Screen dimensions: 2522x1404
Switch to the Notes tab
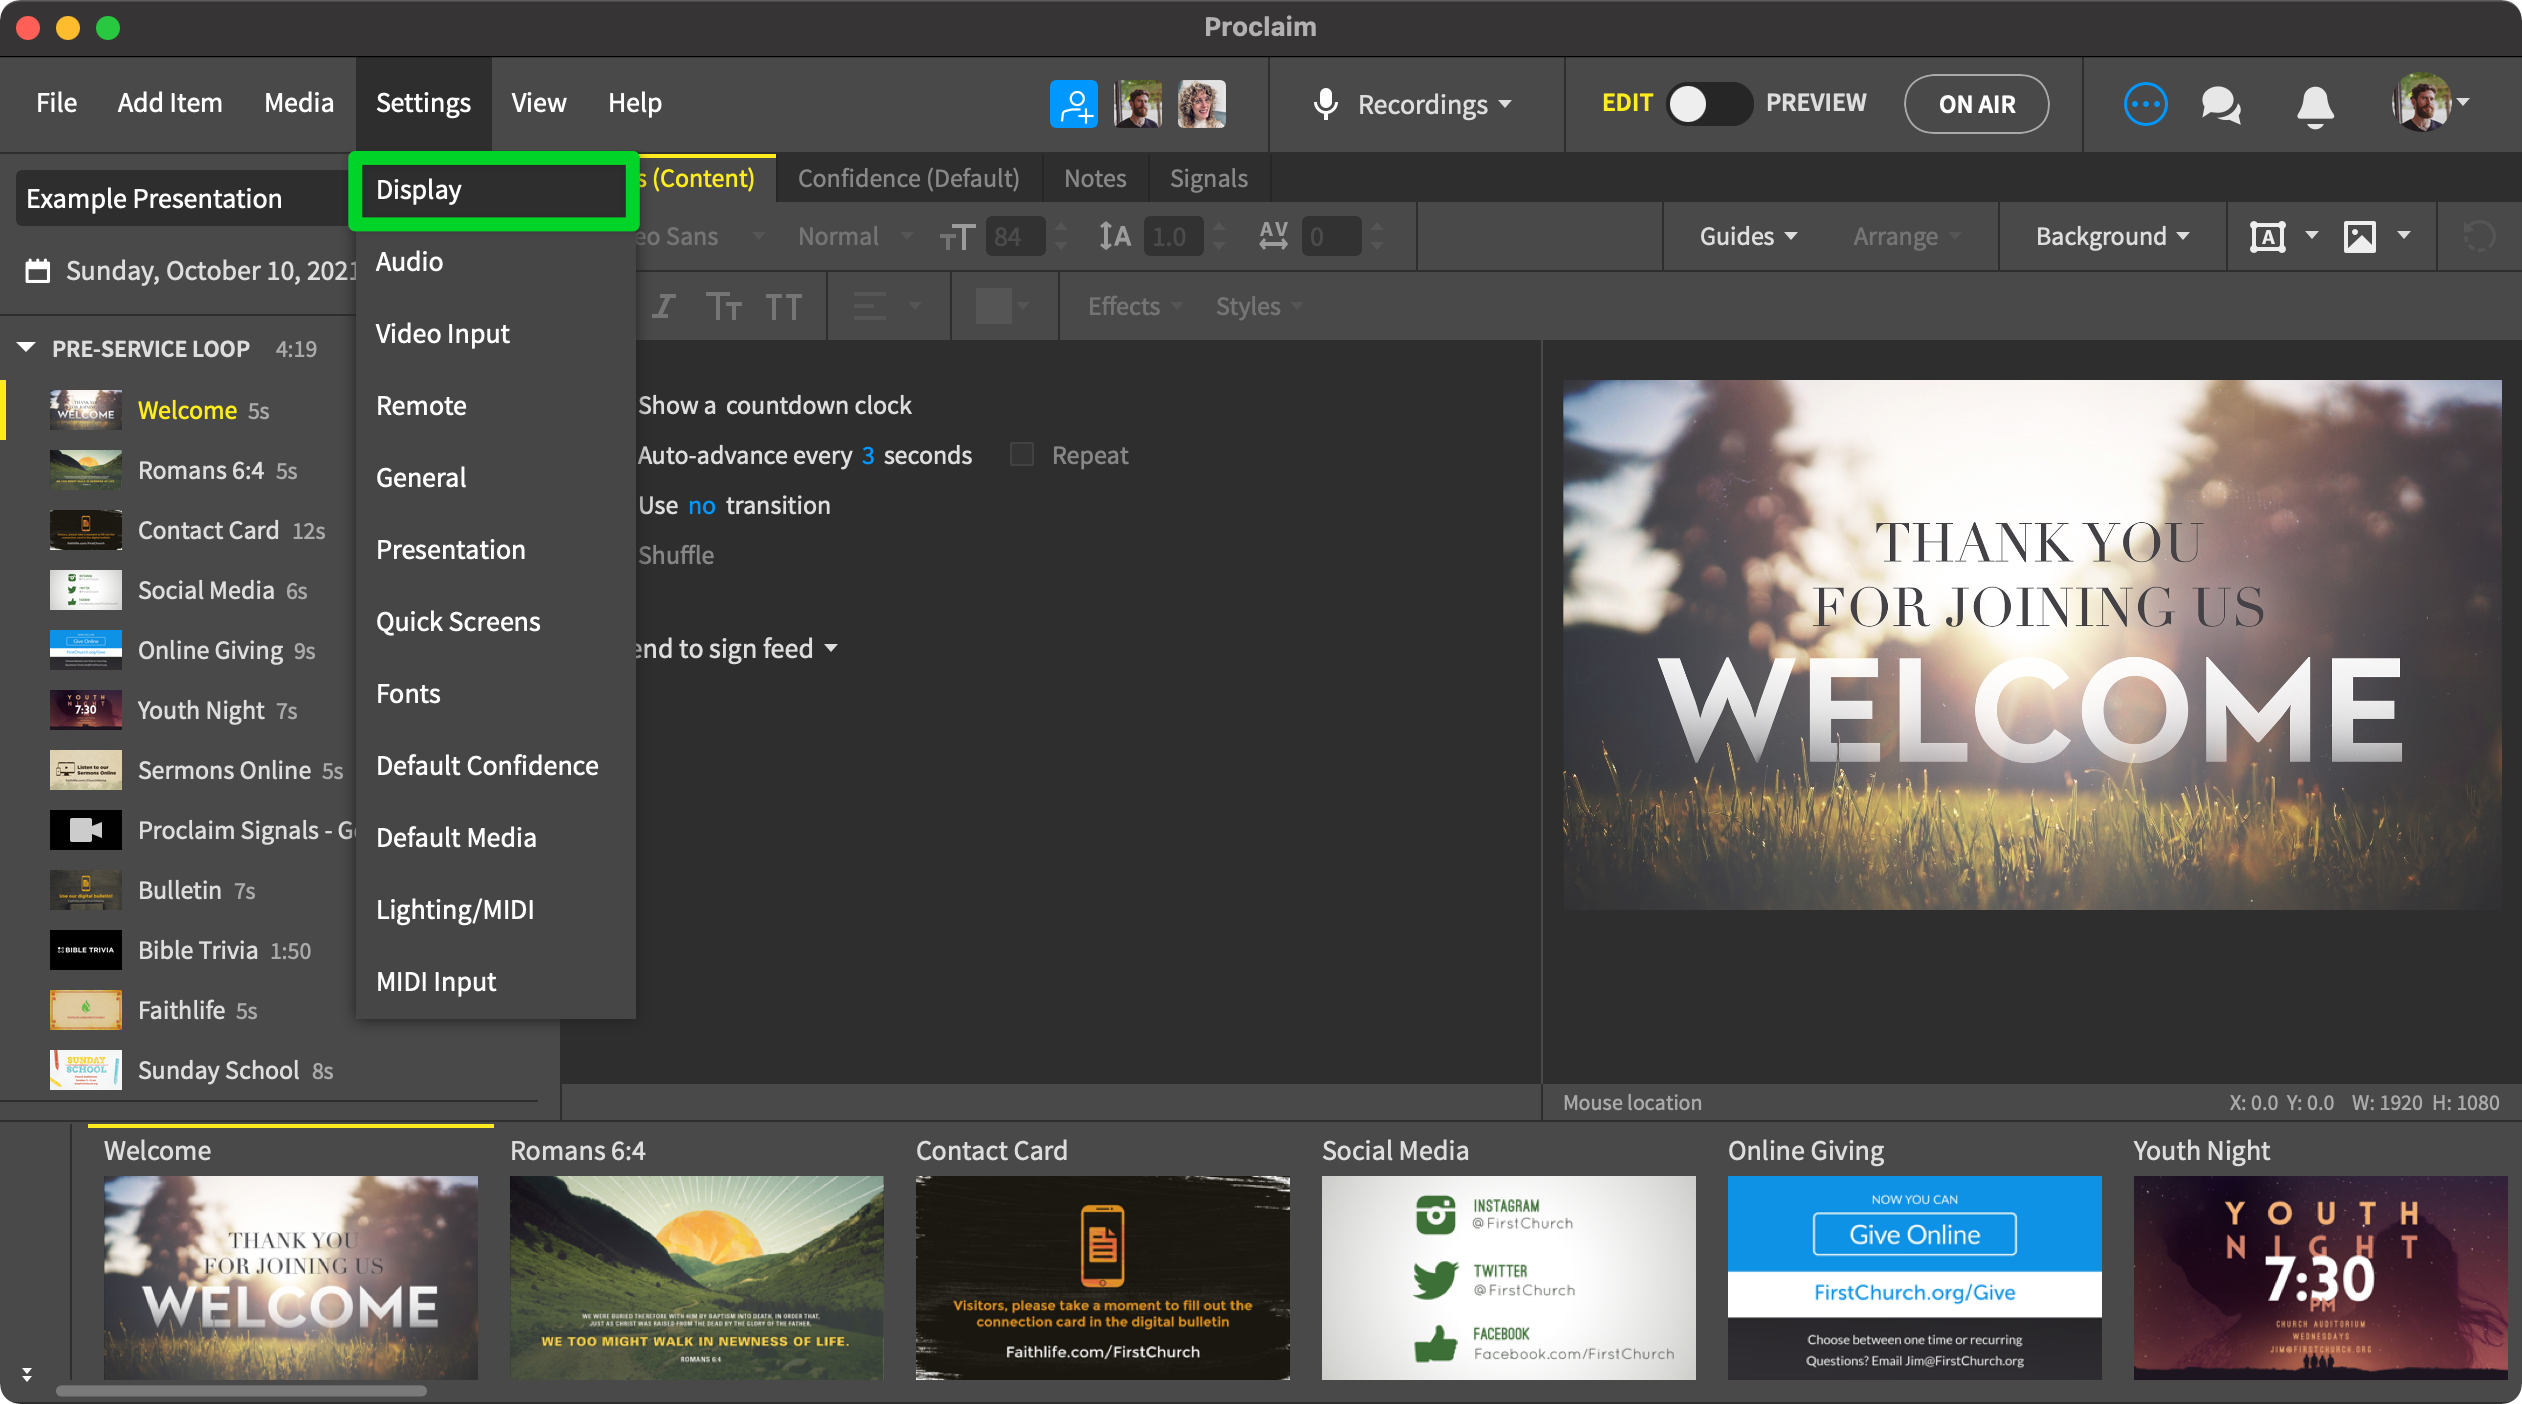click(1095, 178)
